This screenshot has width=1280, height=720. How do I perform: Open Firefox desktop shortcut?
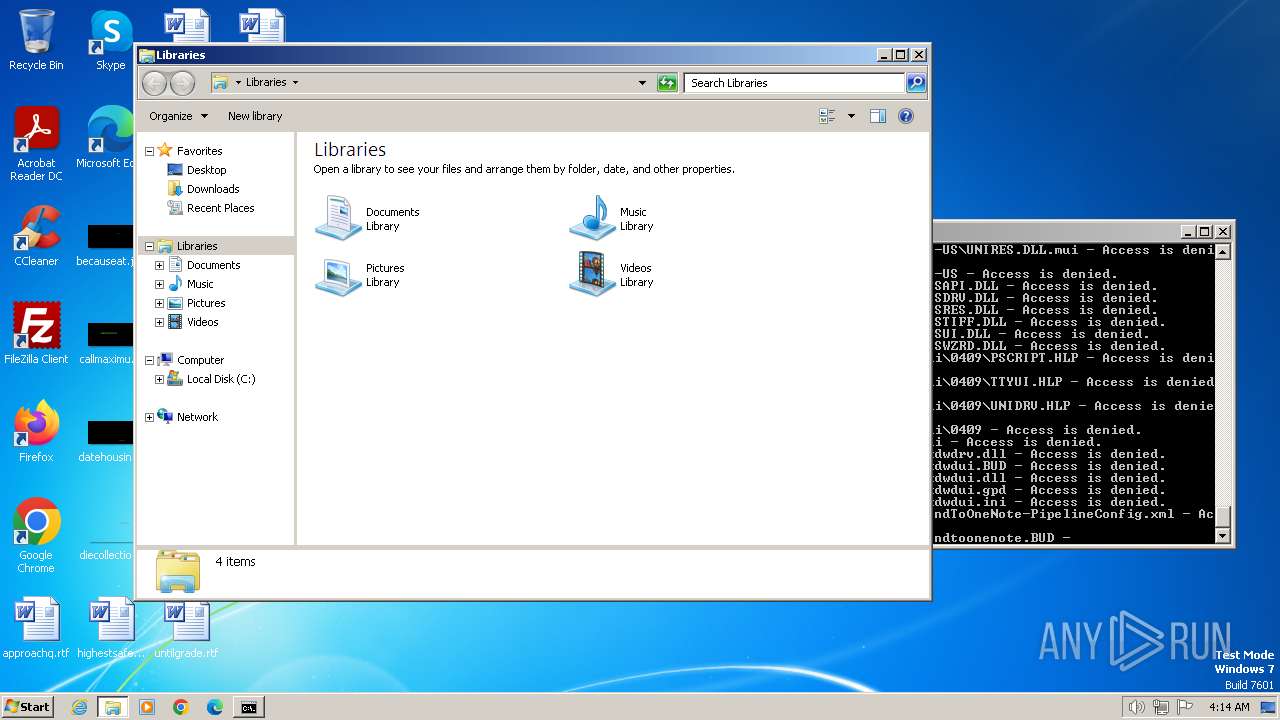pos(36,431)
